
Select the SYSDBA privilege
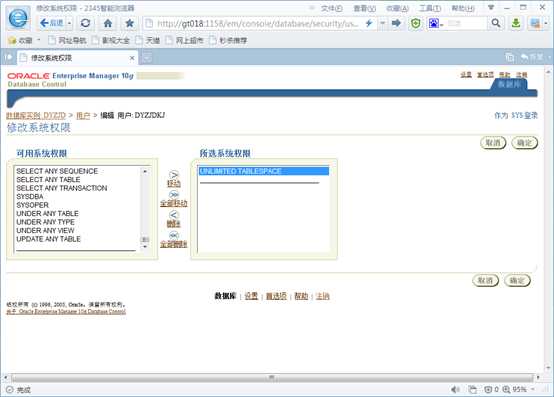coord(30,196)
